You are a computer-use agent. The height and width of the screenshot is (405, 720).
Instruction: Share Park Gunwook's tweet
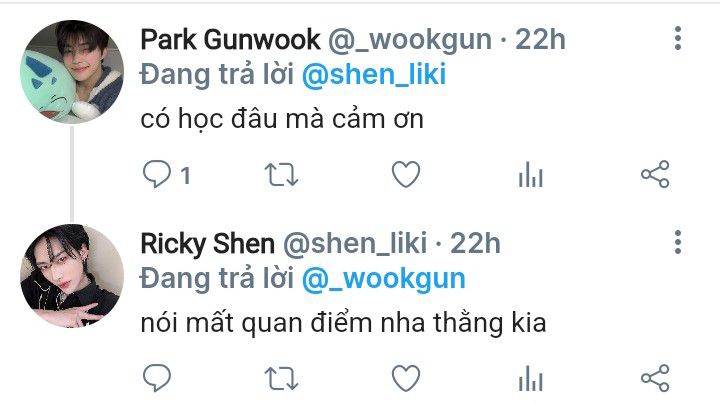[655, 174]
